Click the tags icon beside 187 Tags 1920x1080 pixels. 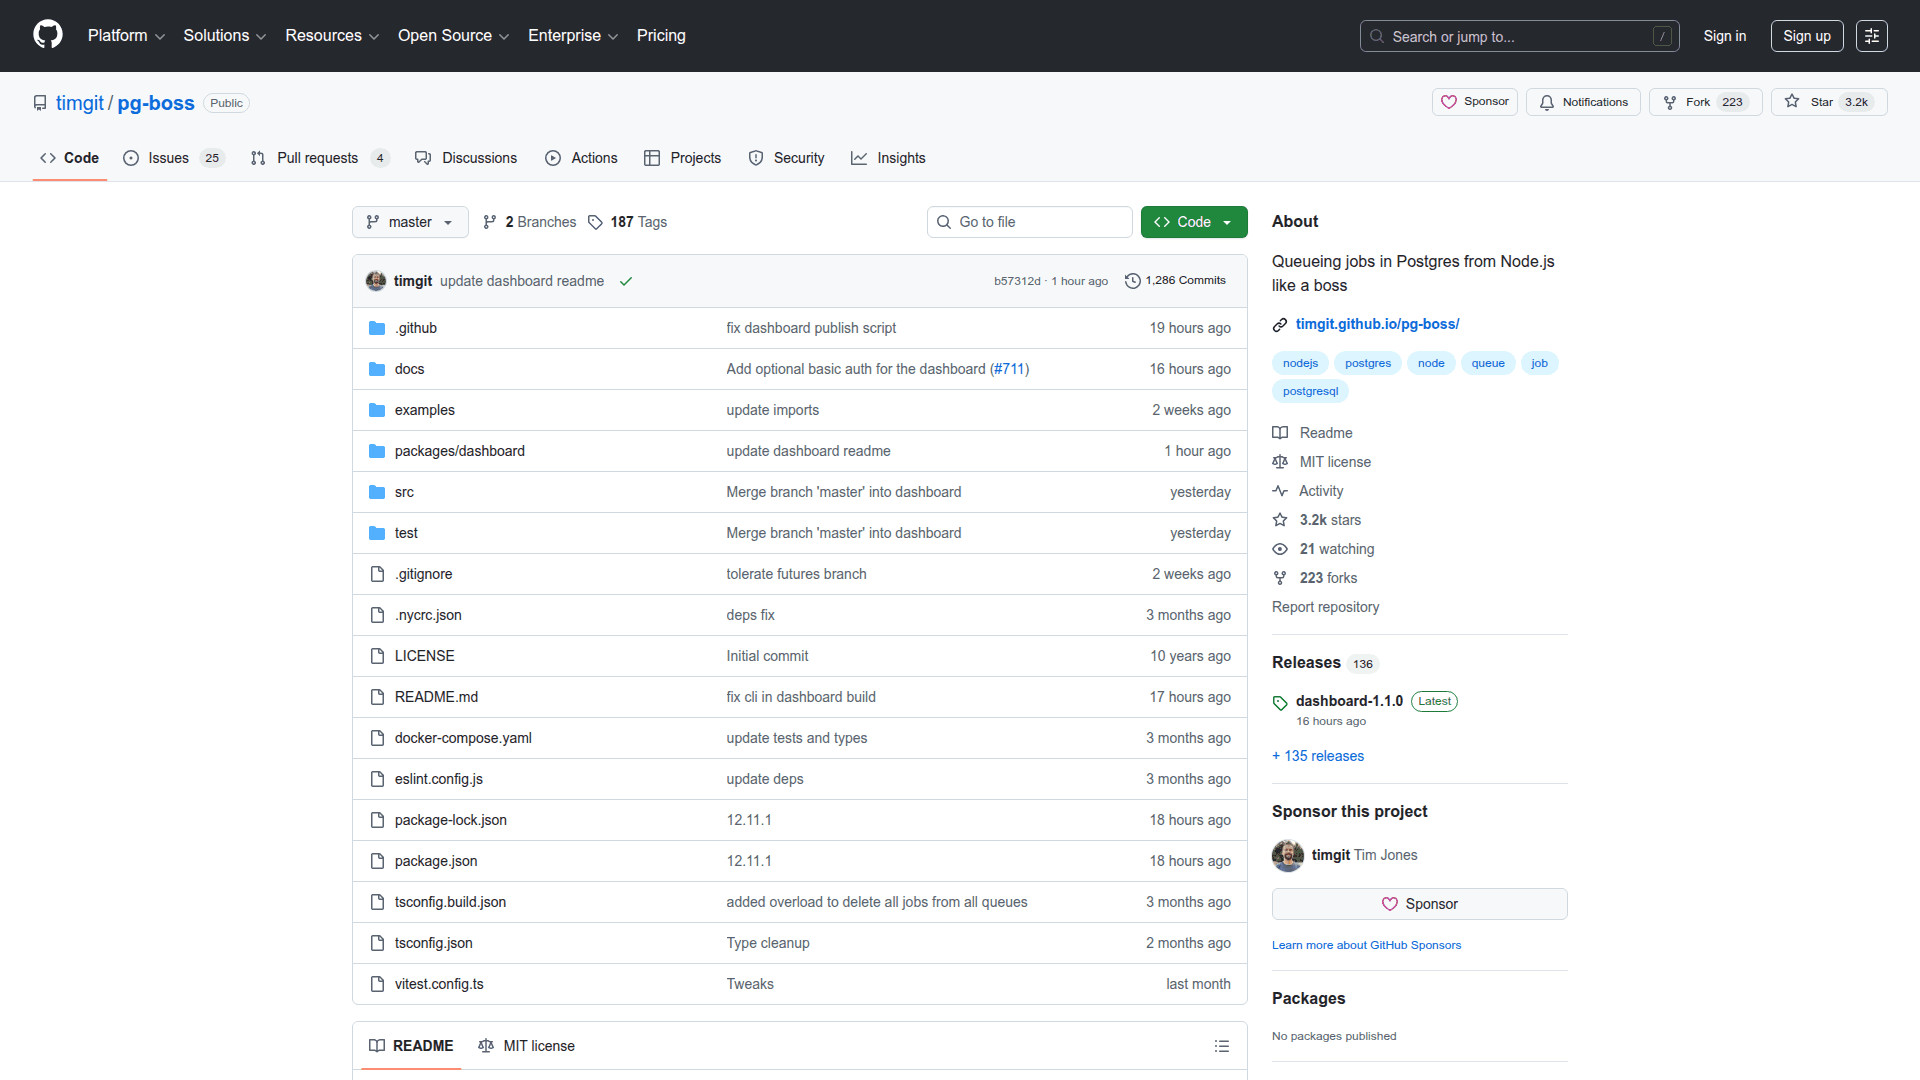click(595, 222)
